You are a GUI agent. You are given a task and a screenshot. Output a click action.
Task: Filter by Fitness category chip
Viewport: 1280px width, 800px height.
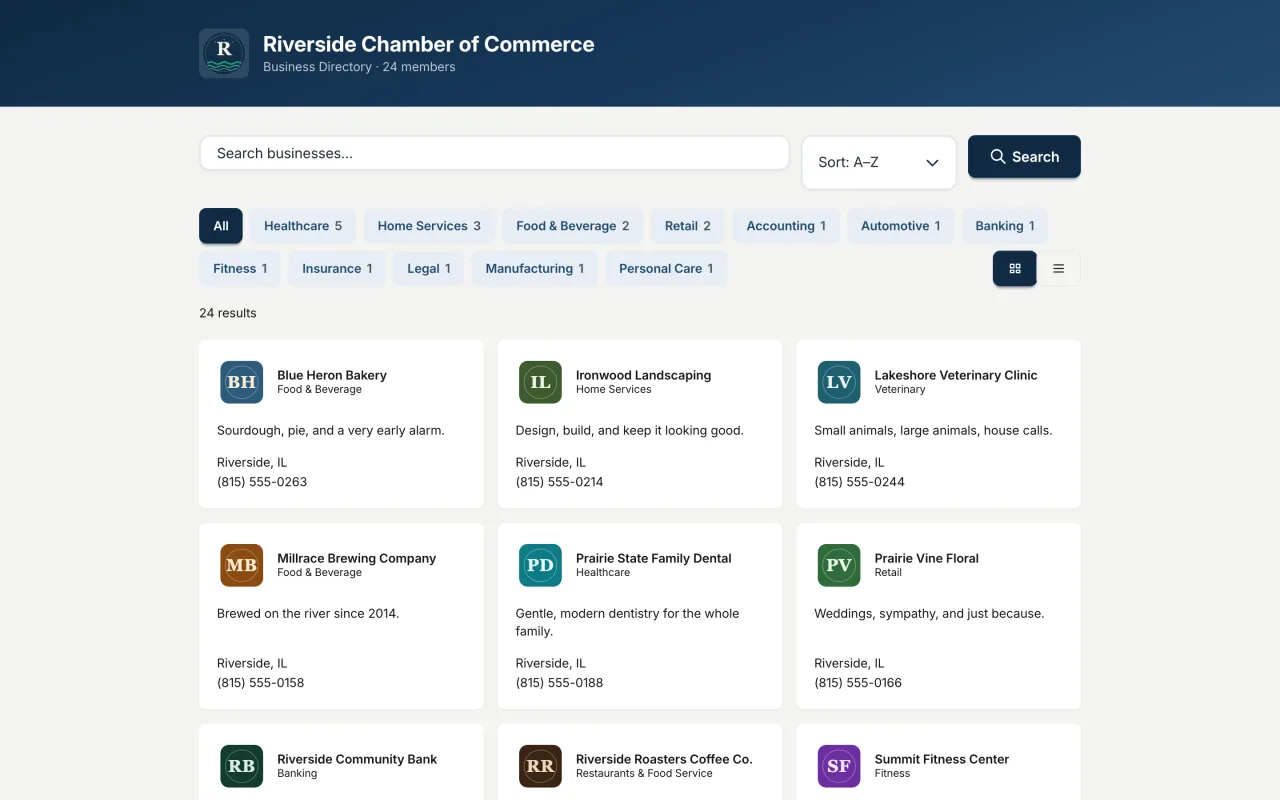click(240, 269)
